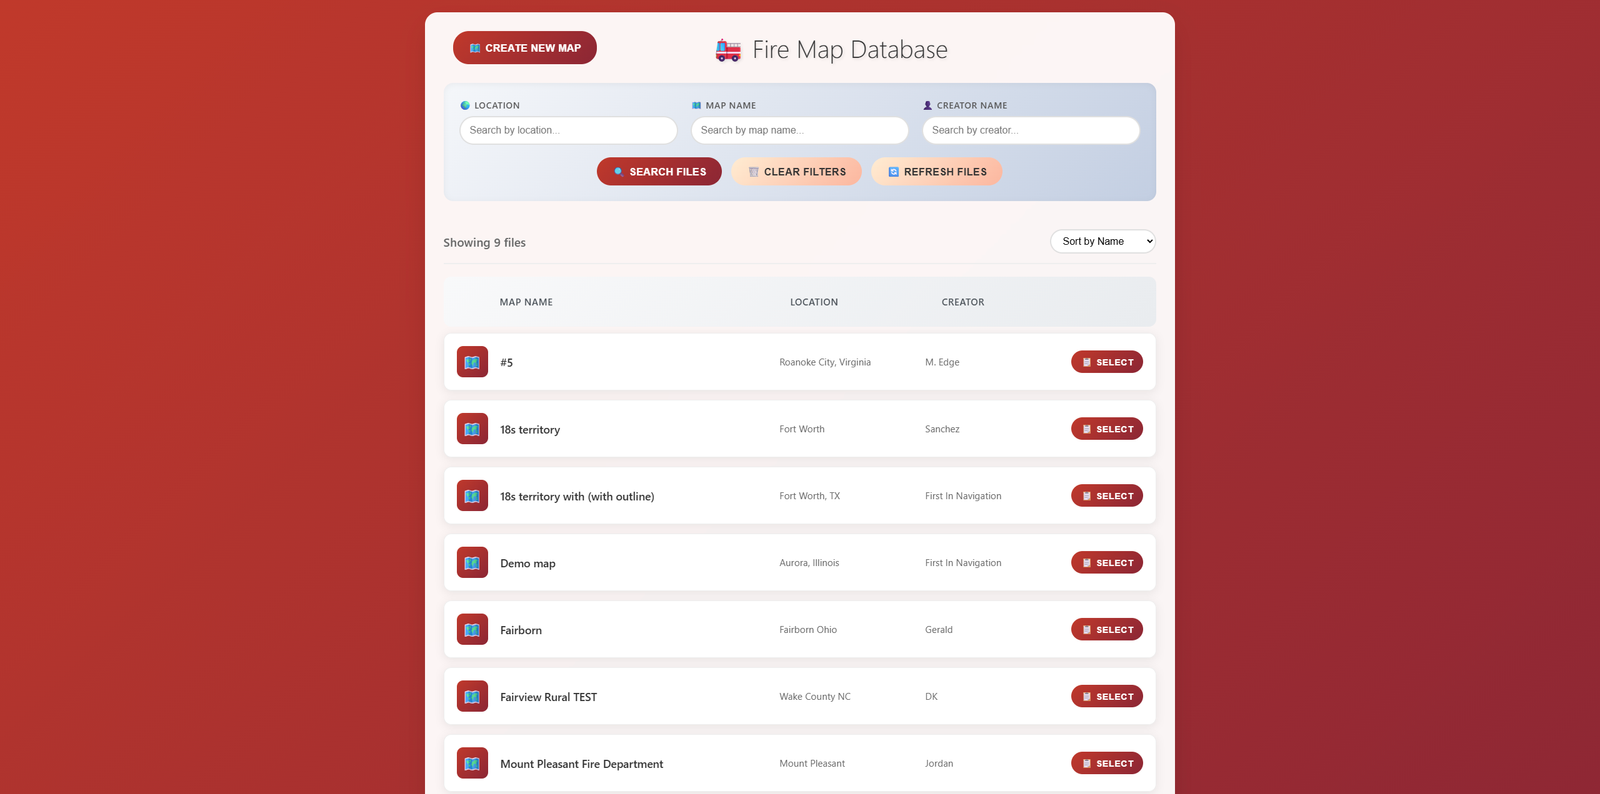Focus the creator name search input
The image size is (1600, 794).
(1030, 130)
